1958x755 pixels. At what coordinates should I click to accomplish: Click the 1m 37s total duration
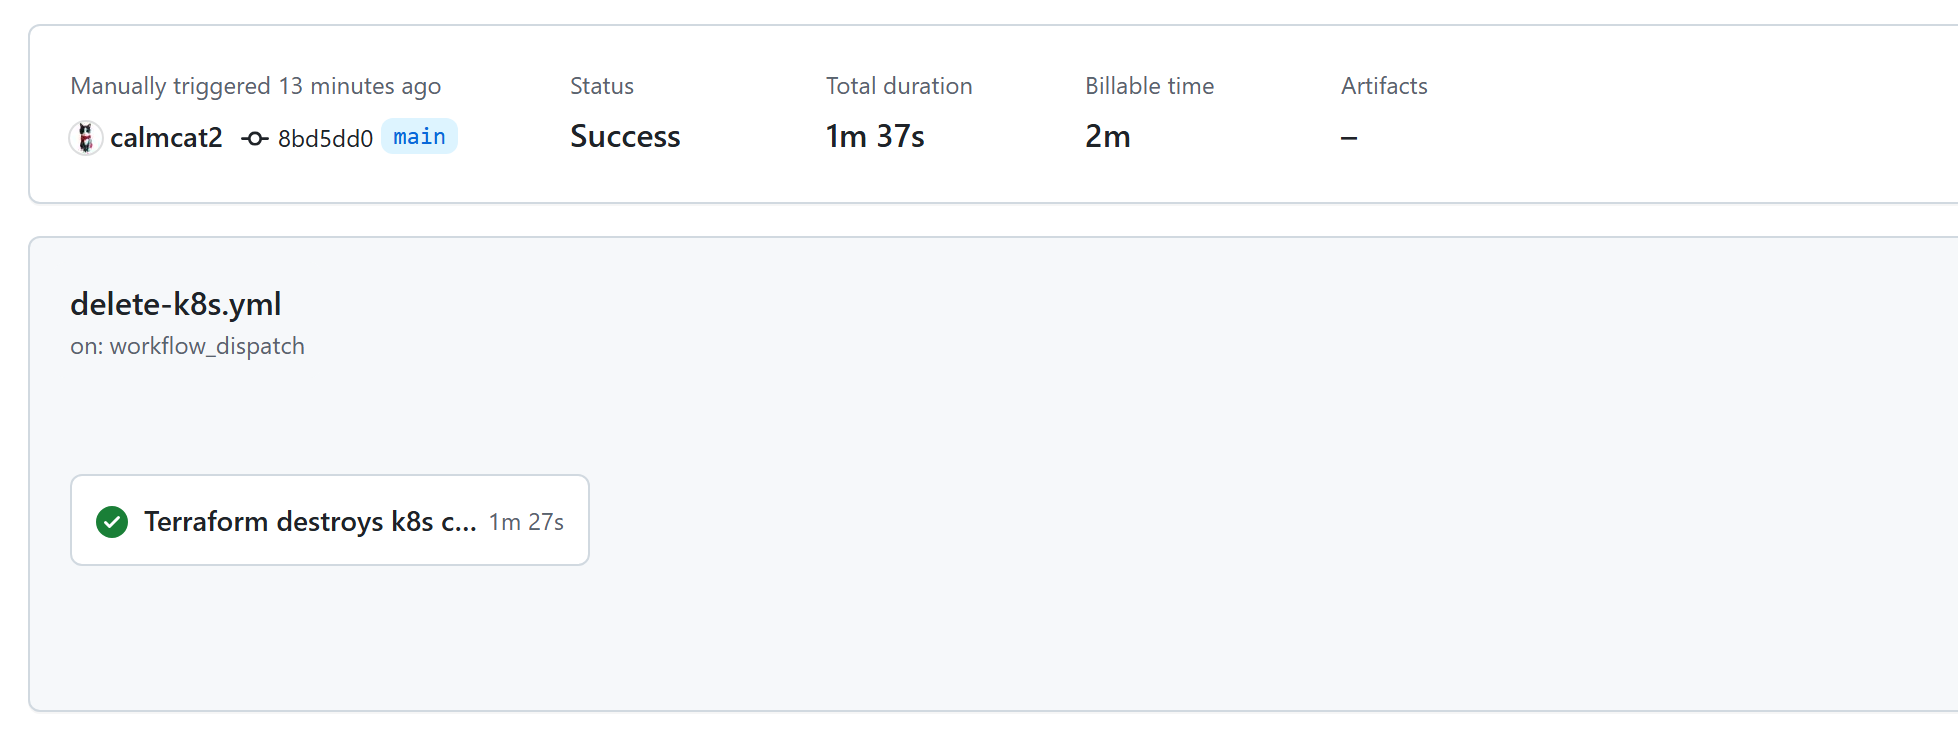875,136
